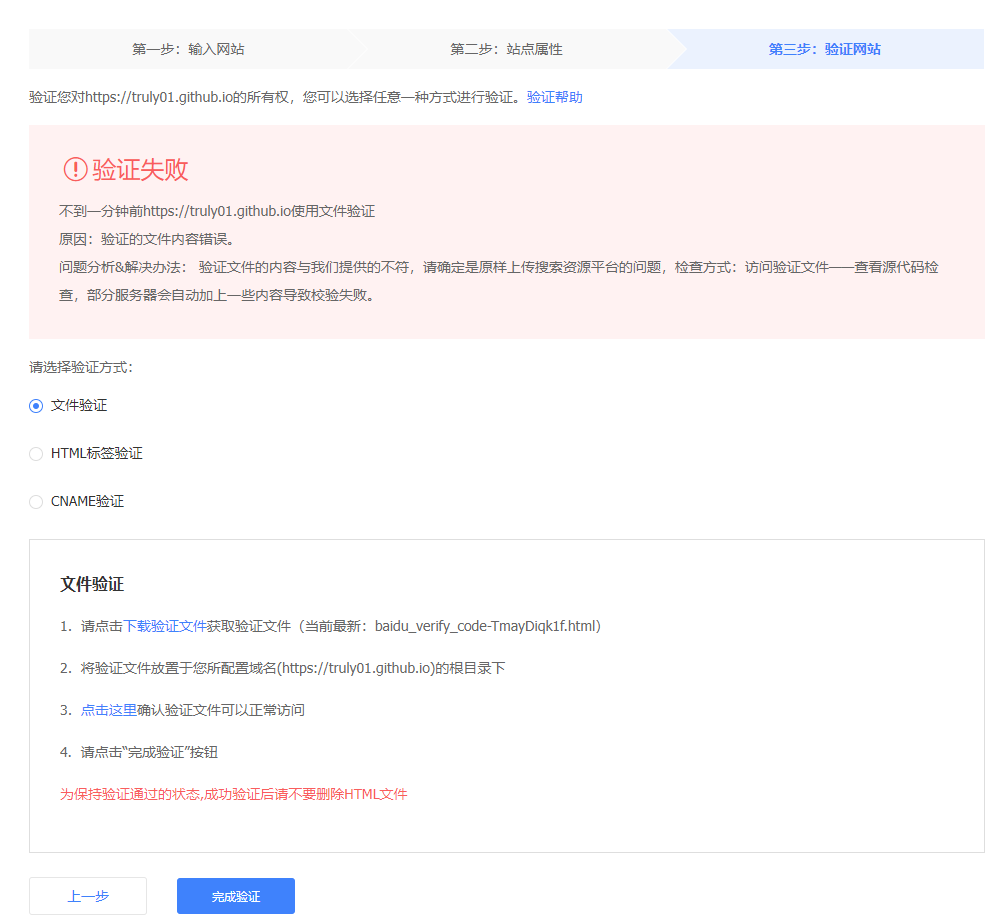This screenshot has height=915, width=996.
Task: Click 点击这里 to check file access
Action: click(x=108, y=710)
